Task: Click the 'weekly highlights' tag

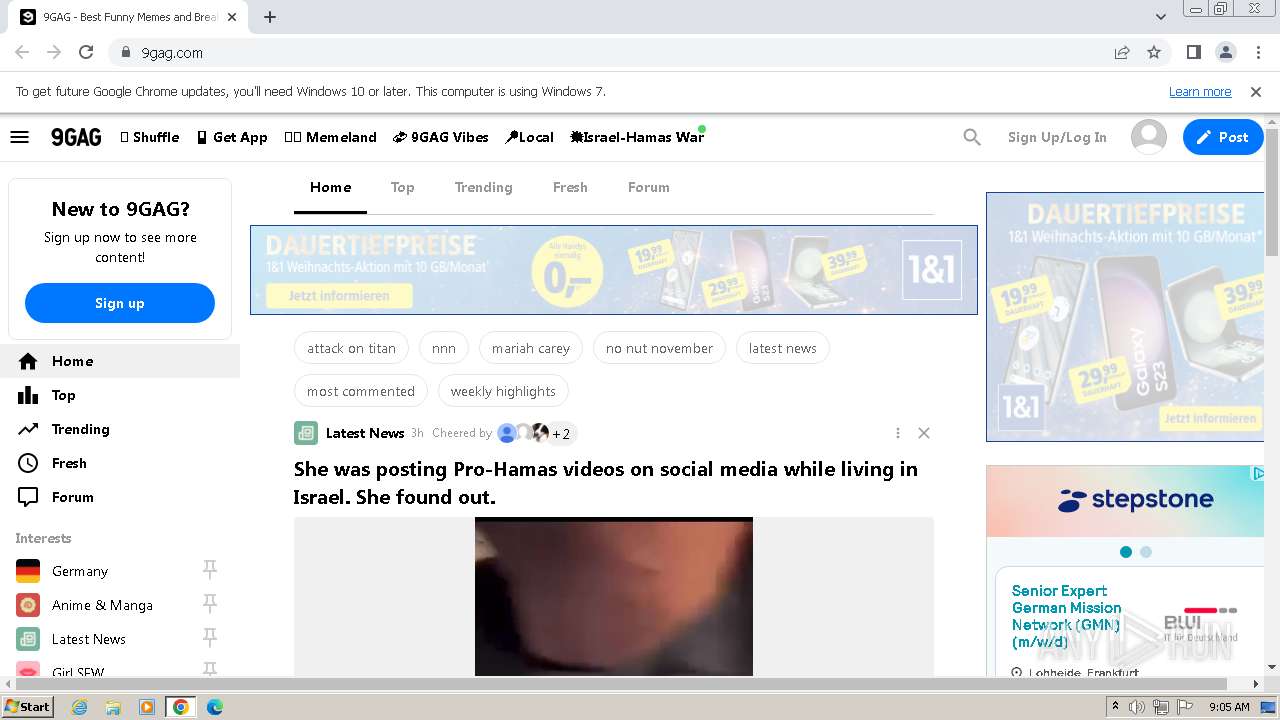Action: click(503, 391)
